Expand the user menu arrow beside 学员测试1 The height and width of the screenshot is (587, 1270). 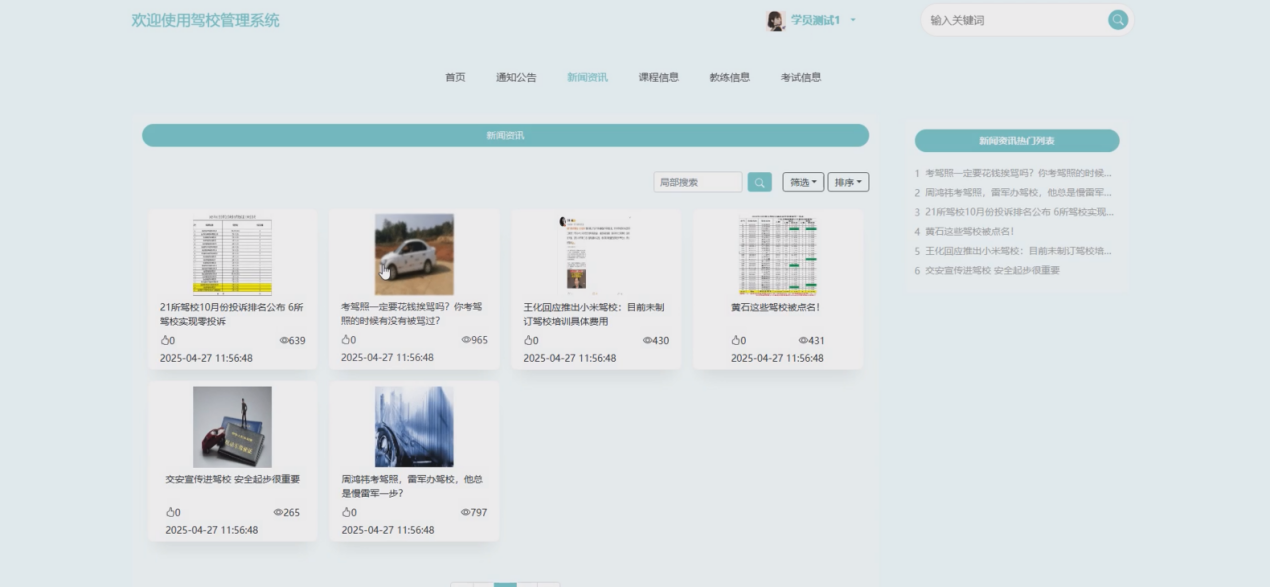853,20
